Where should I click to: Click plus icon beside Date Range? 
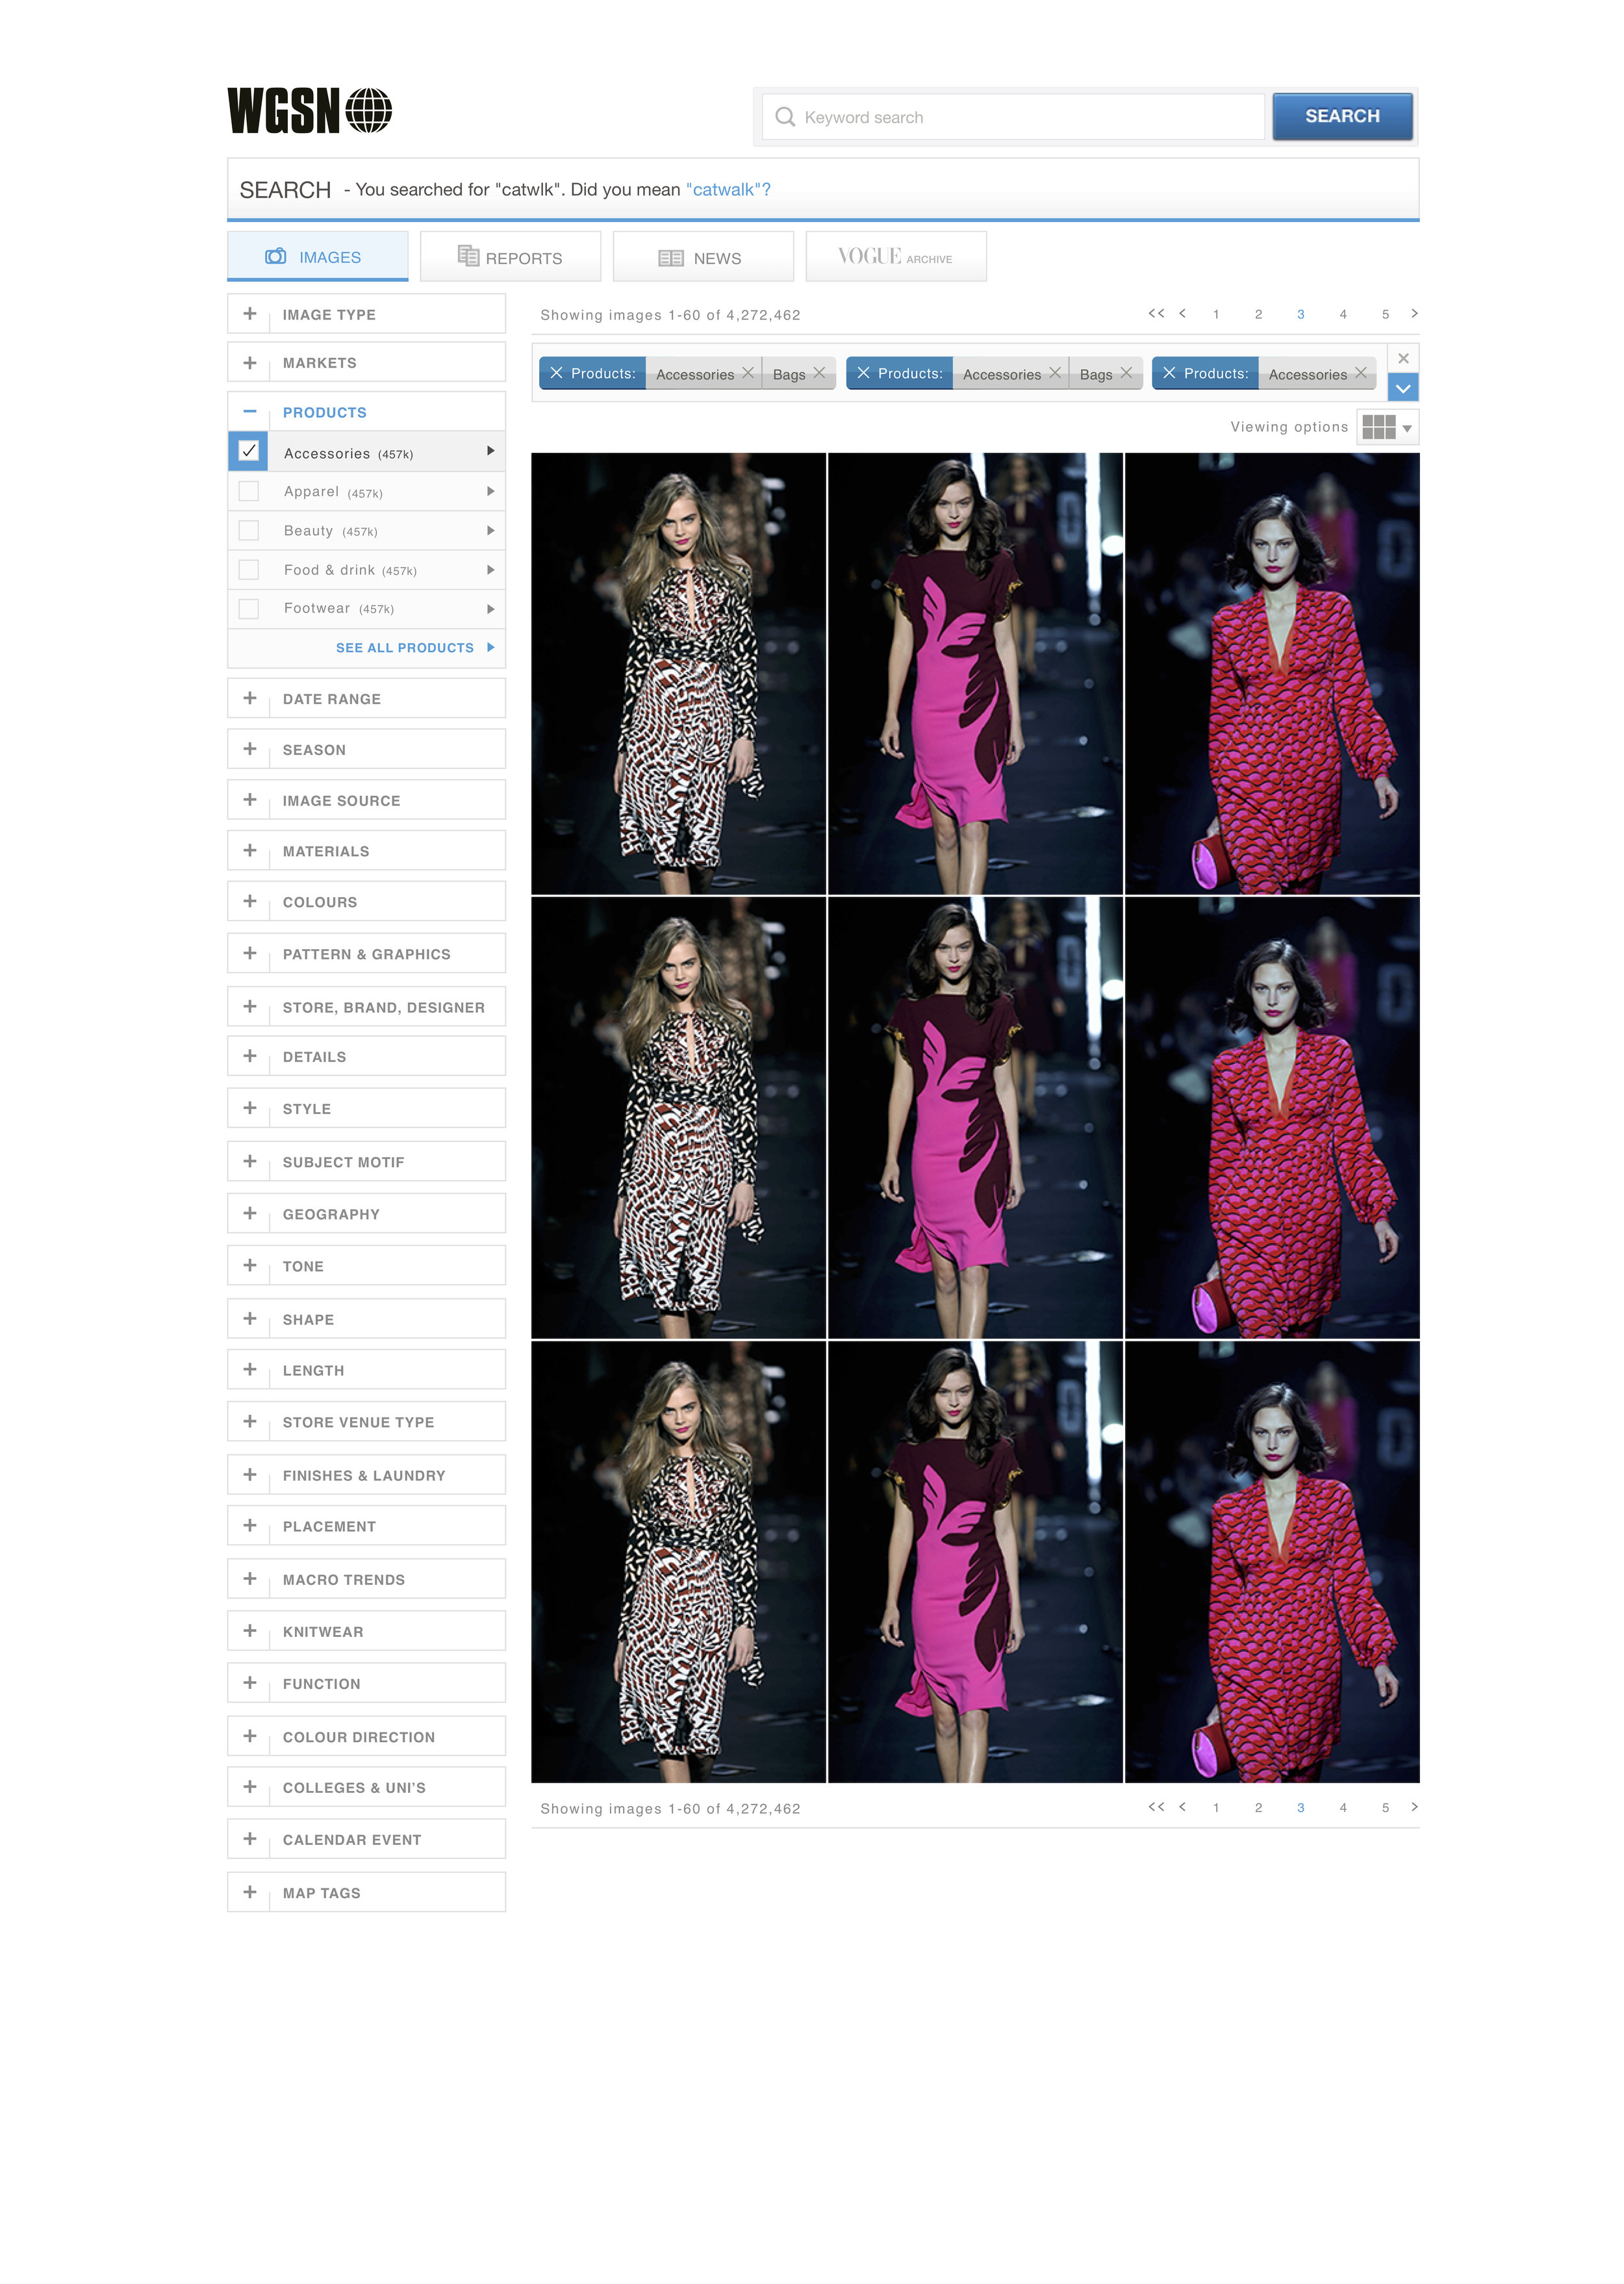tap(250, 698)
